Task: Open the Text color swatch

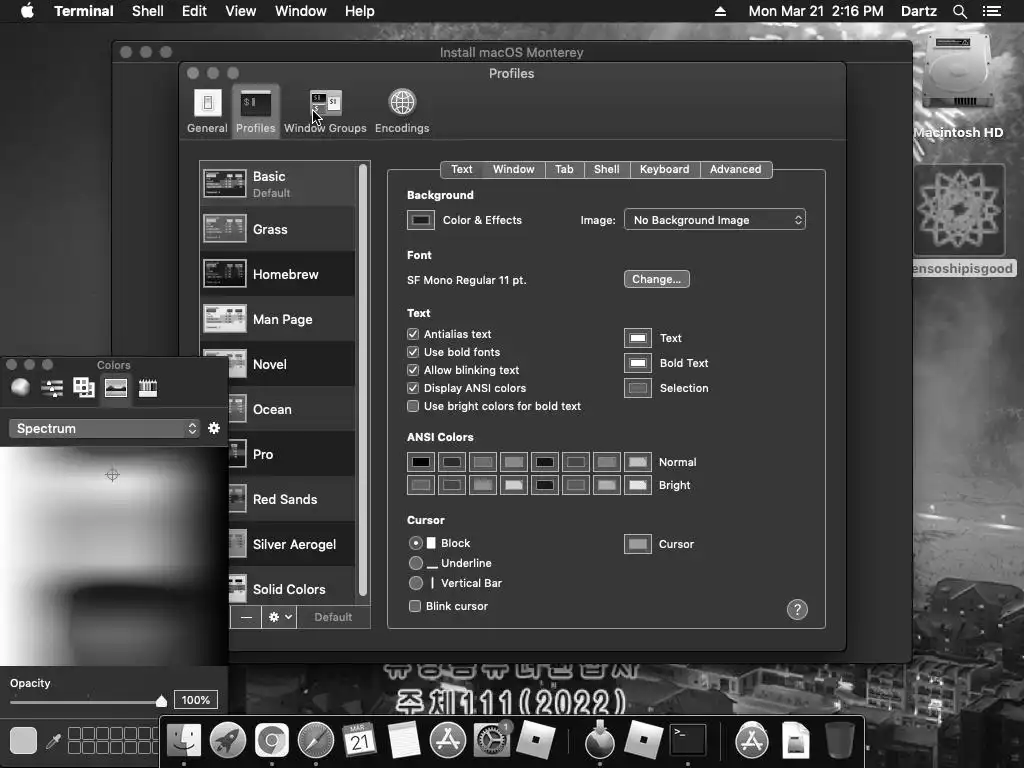Action: tap(637, 338)
